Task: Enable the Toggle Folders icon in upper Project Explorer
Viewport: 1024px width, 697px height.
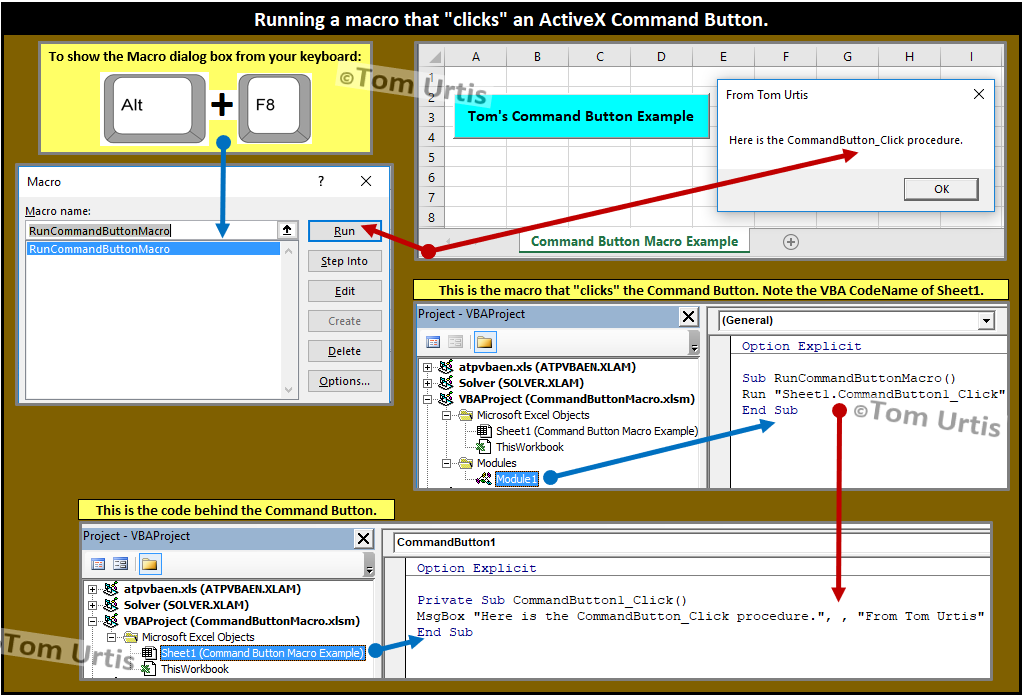Action: click(483, 341)
